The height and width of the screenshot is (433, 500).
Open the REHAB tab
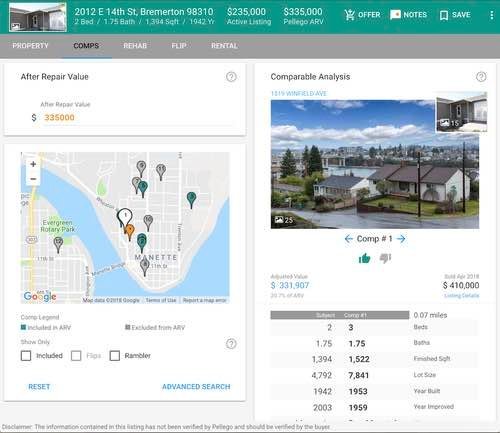[x=135, y=46]
